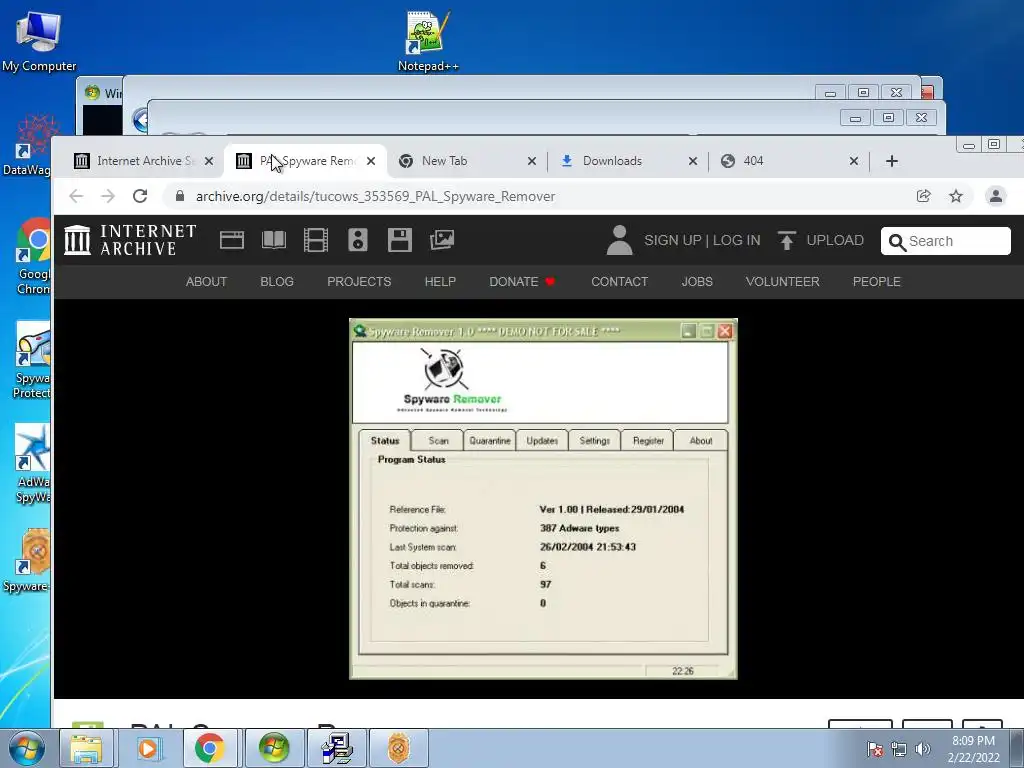This screenshot has height=768, width=1024.
Task: Open the volume speaker tray icon
Action: (x=922, y=749)
